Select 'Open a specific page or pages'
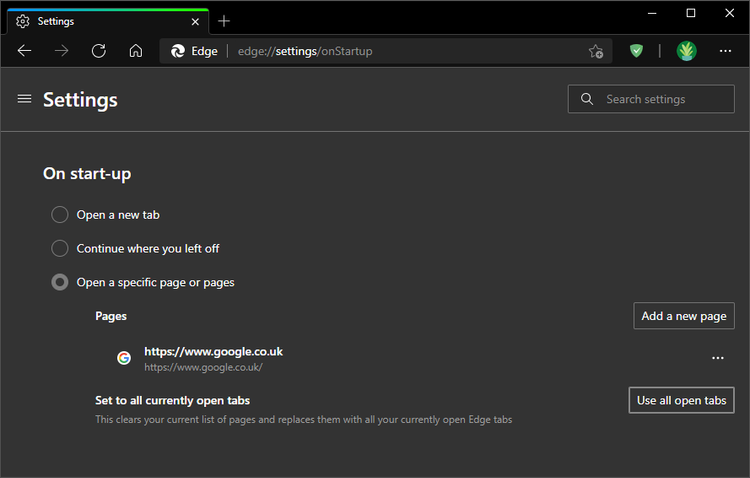This screenshot has height=478, width=750. pos(60,282)
